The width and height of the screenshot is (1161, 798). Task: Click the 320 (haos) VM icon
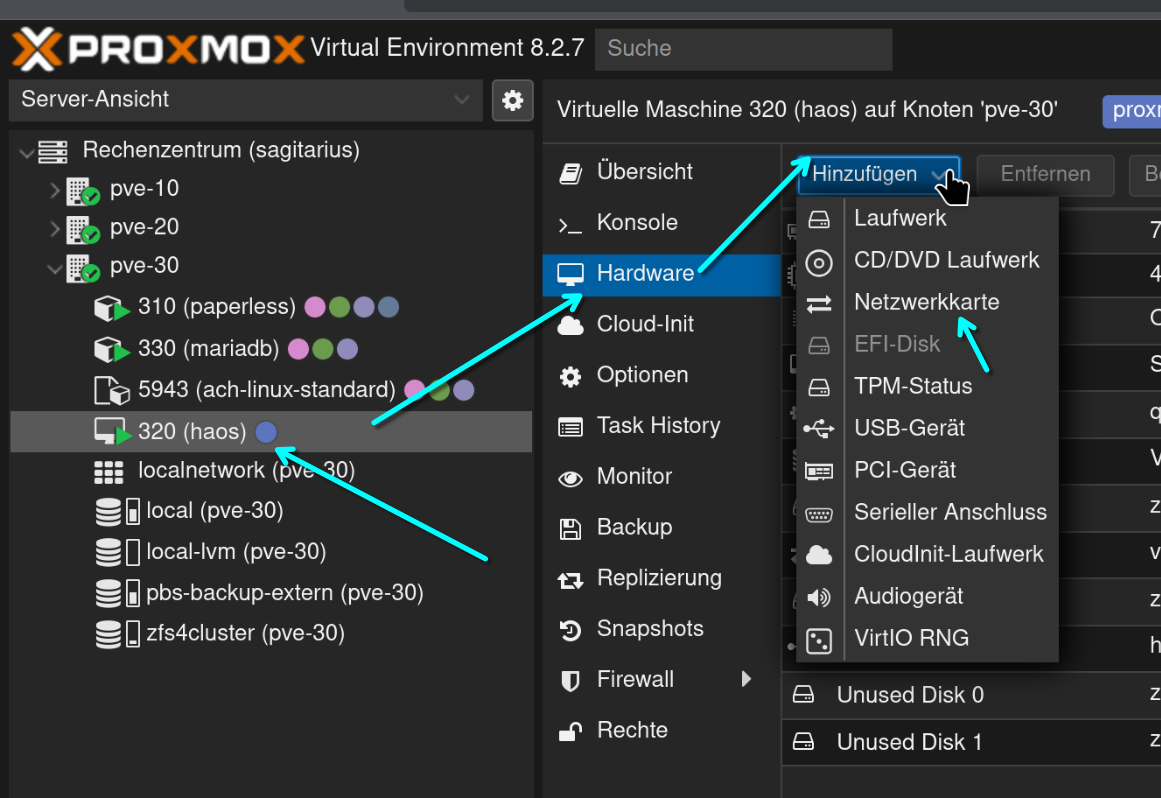112,432
